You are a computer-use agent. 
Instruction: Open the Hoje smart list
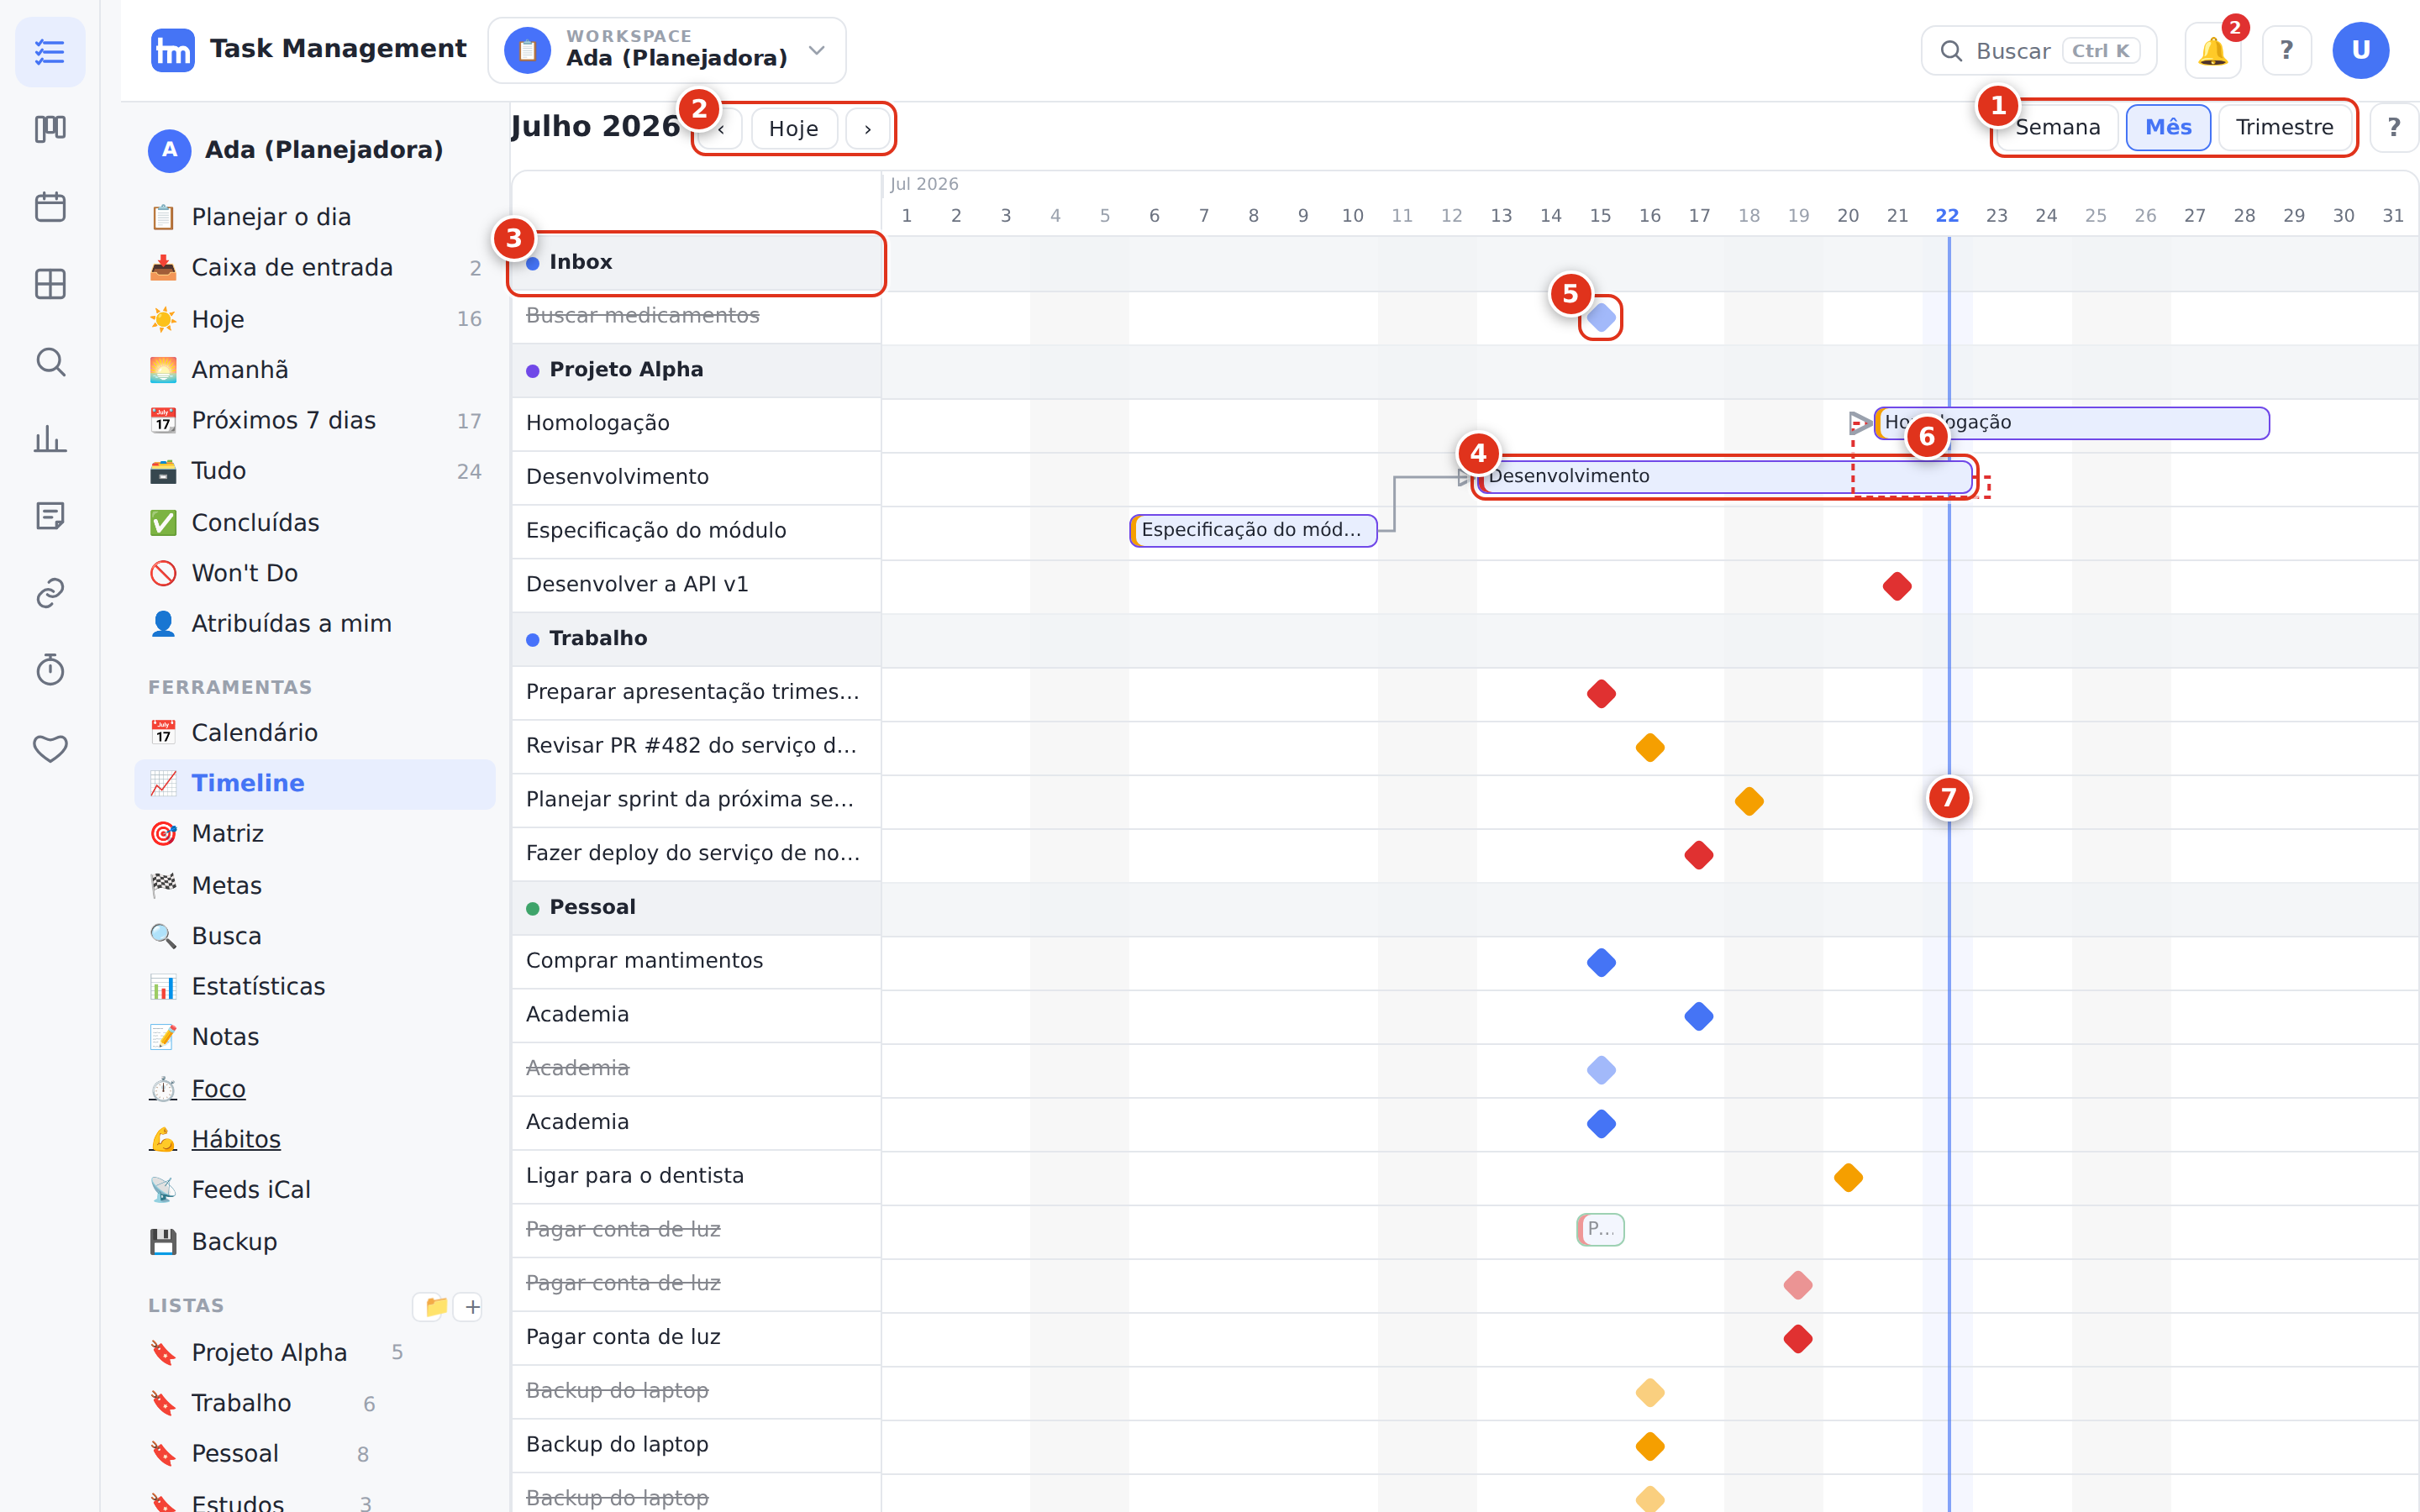(315, 319)
